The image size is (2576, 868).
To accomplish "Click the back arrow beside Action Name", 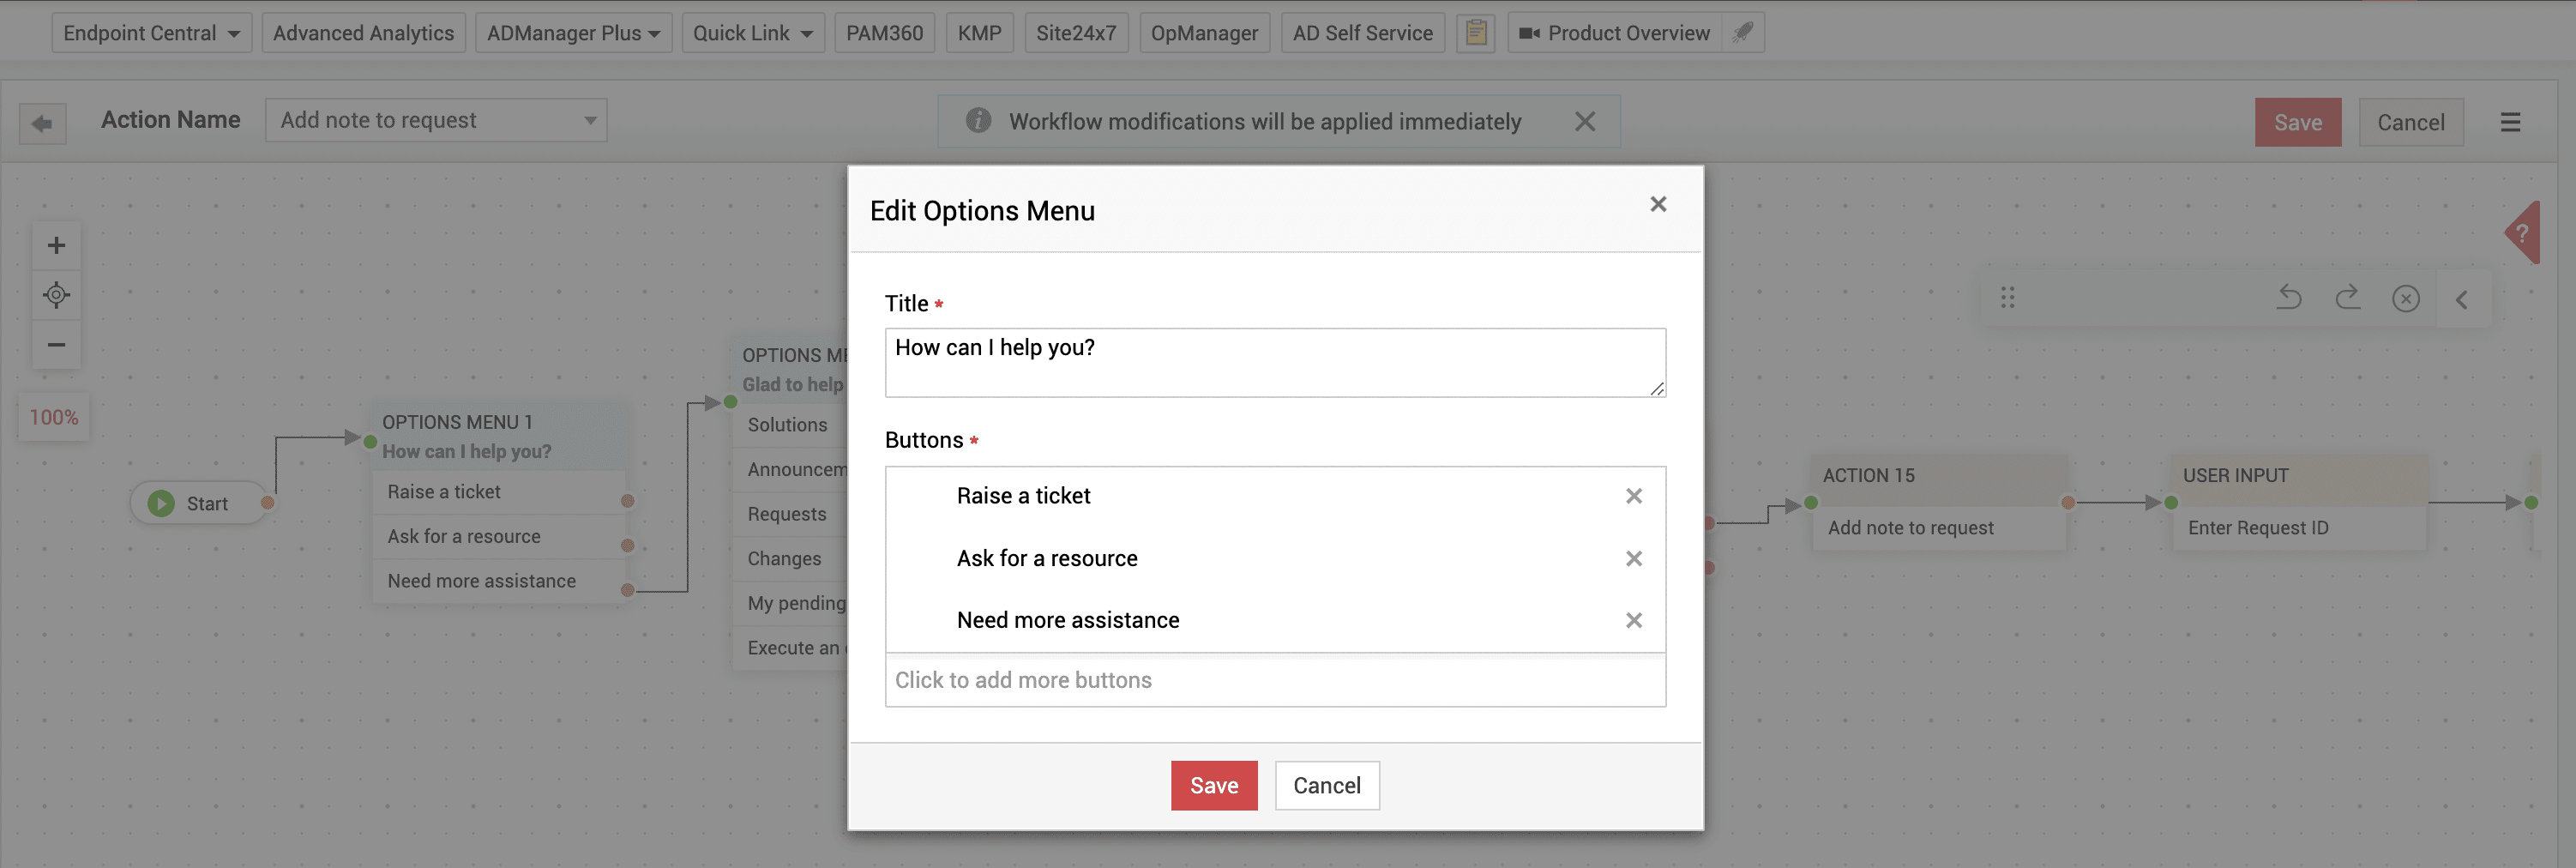I will coord(42,123).
